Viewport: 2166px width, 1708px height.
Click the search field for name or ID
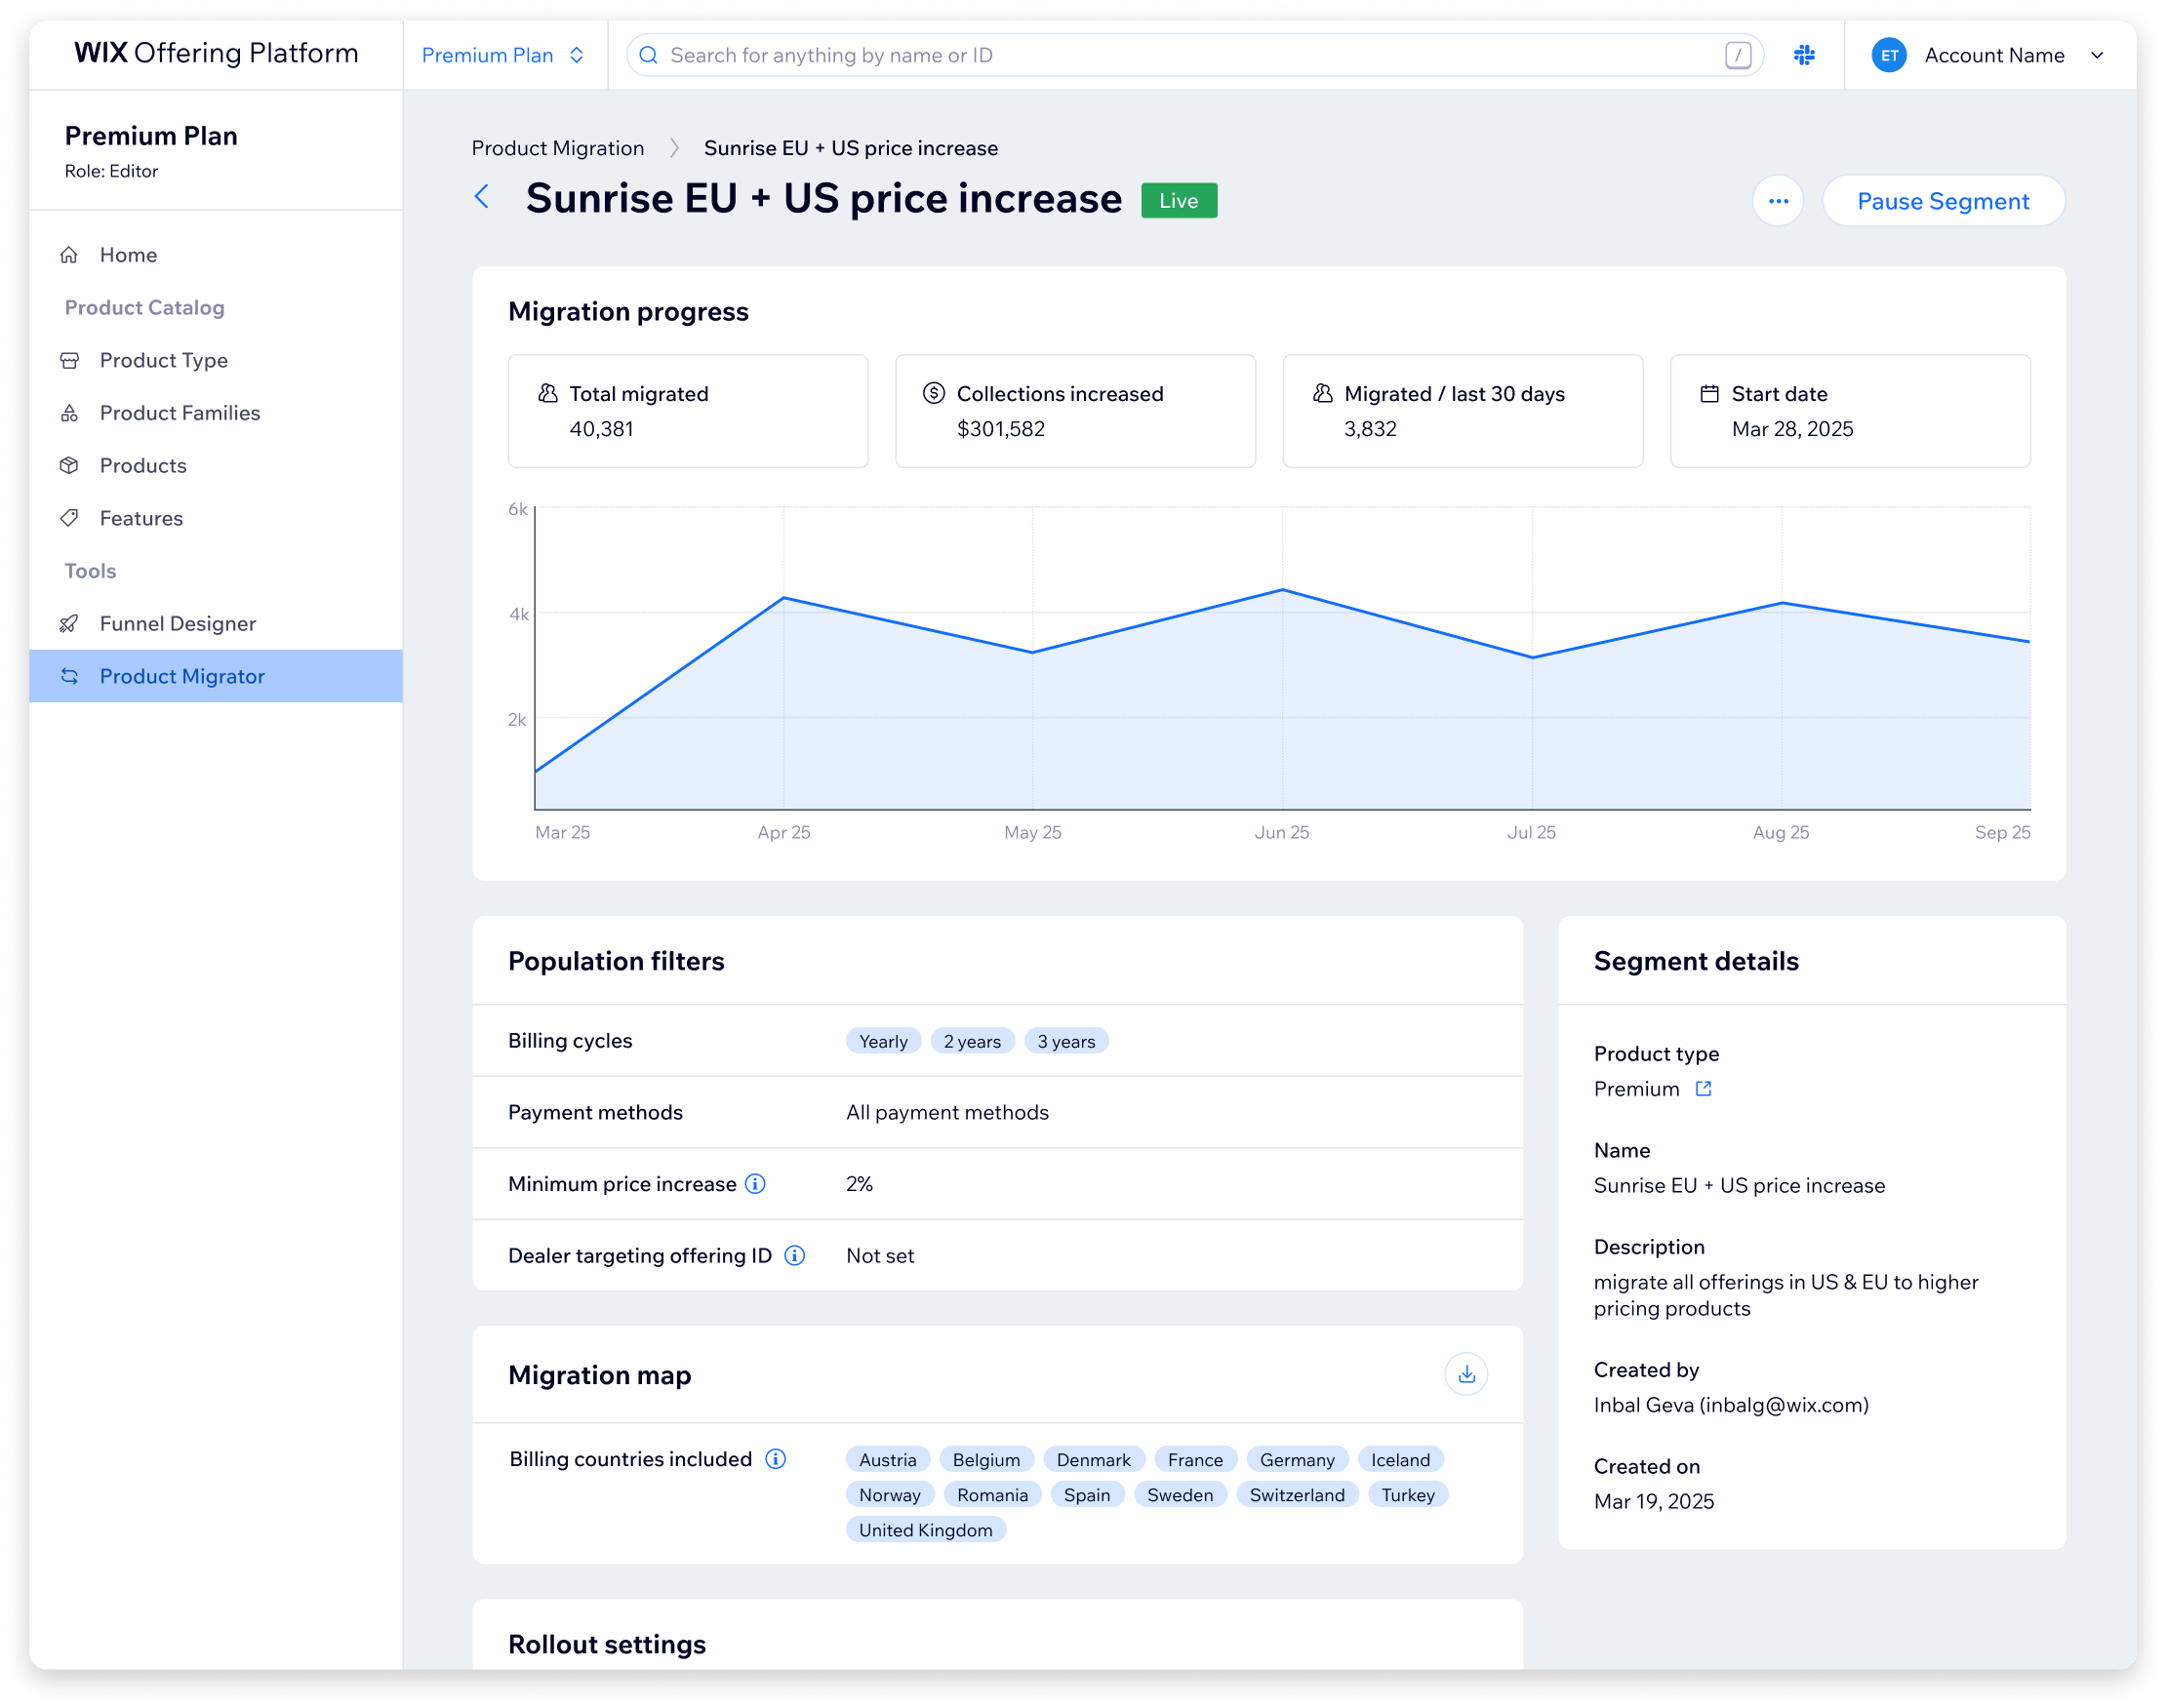point(1194,55)
